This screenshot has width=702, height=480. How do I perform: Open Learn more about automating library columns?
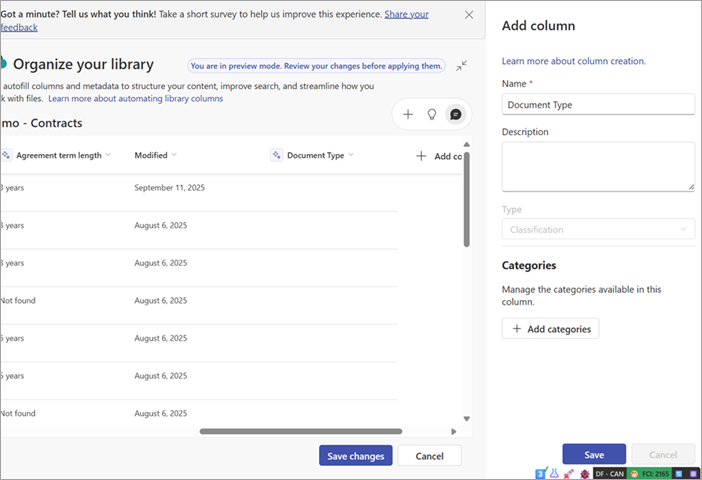136,99
